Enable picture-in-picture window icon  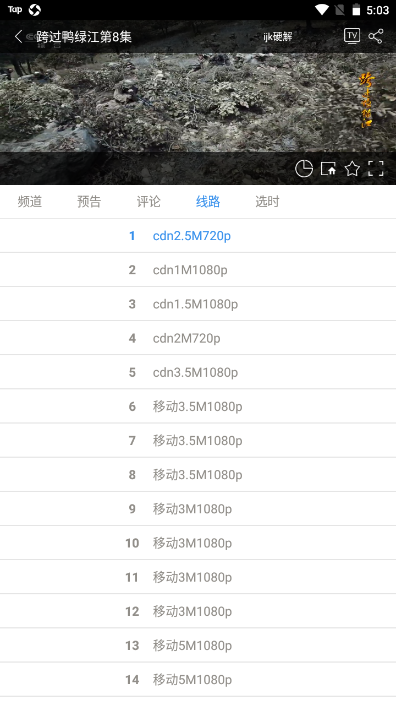pyautogui.click(x=328, y=169)
